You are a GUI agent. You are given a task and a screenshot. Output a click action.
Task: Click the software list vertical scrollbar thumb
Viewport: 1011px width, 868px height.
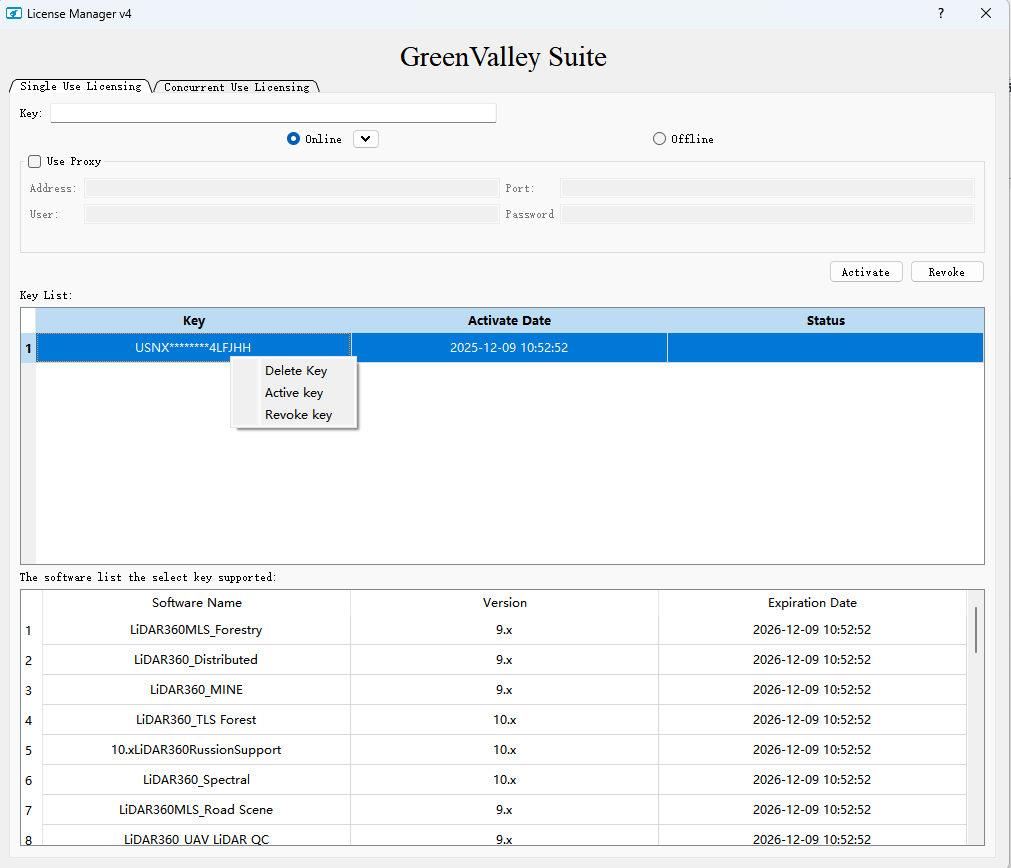(x=976, y=629)
